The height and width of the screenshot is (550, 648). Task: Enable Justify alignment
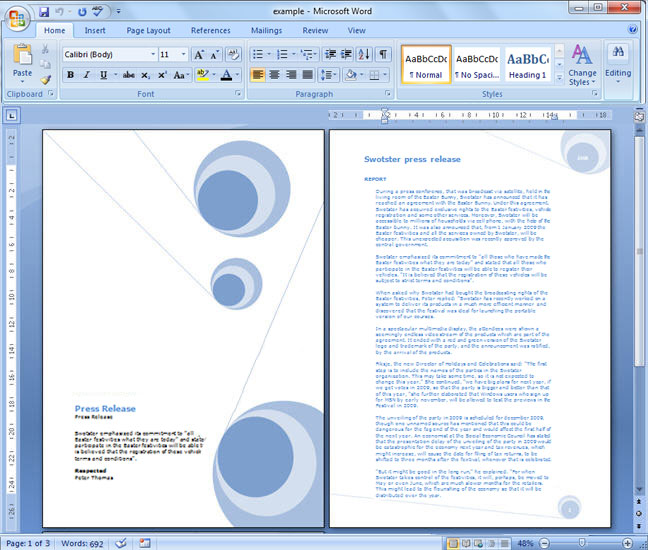(307, 75)
